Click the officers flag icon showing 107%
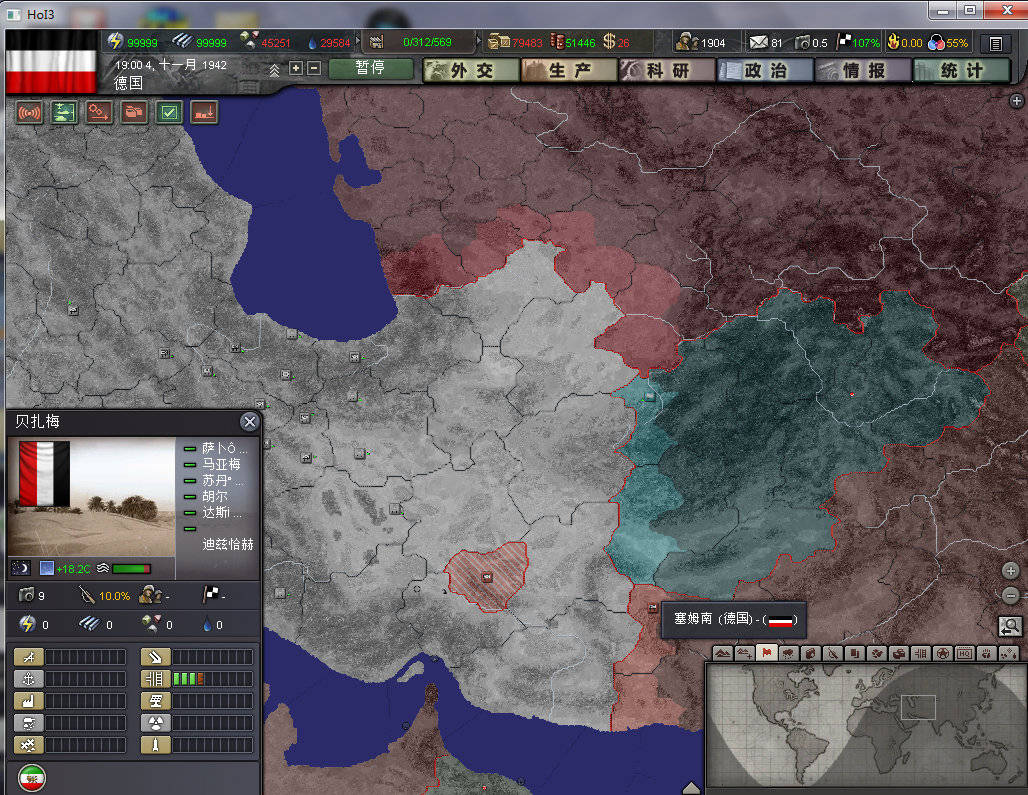This screenshot has height=795, width=1028. (x=844, y=42)
